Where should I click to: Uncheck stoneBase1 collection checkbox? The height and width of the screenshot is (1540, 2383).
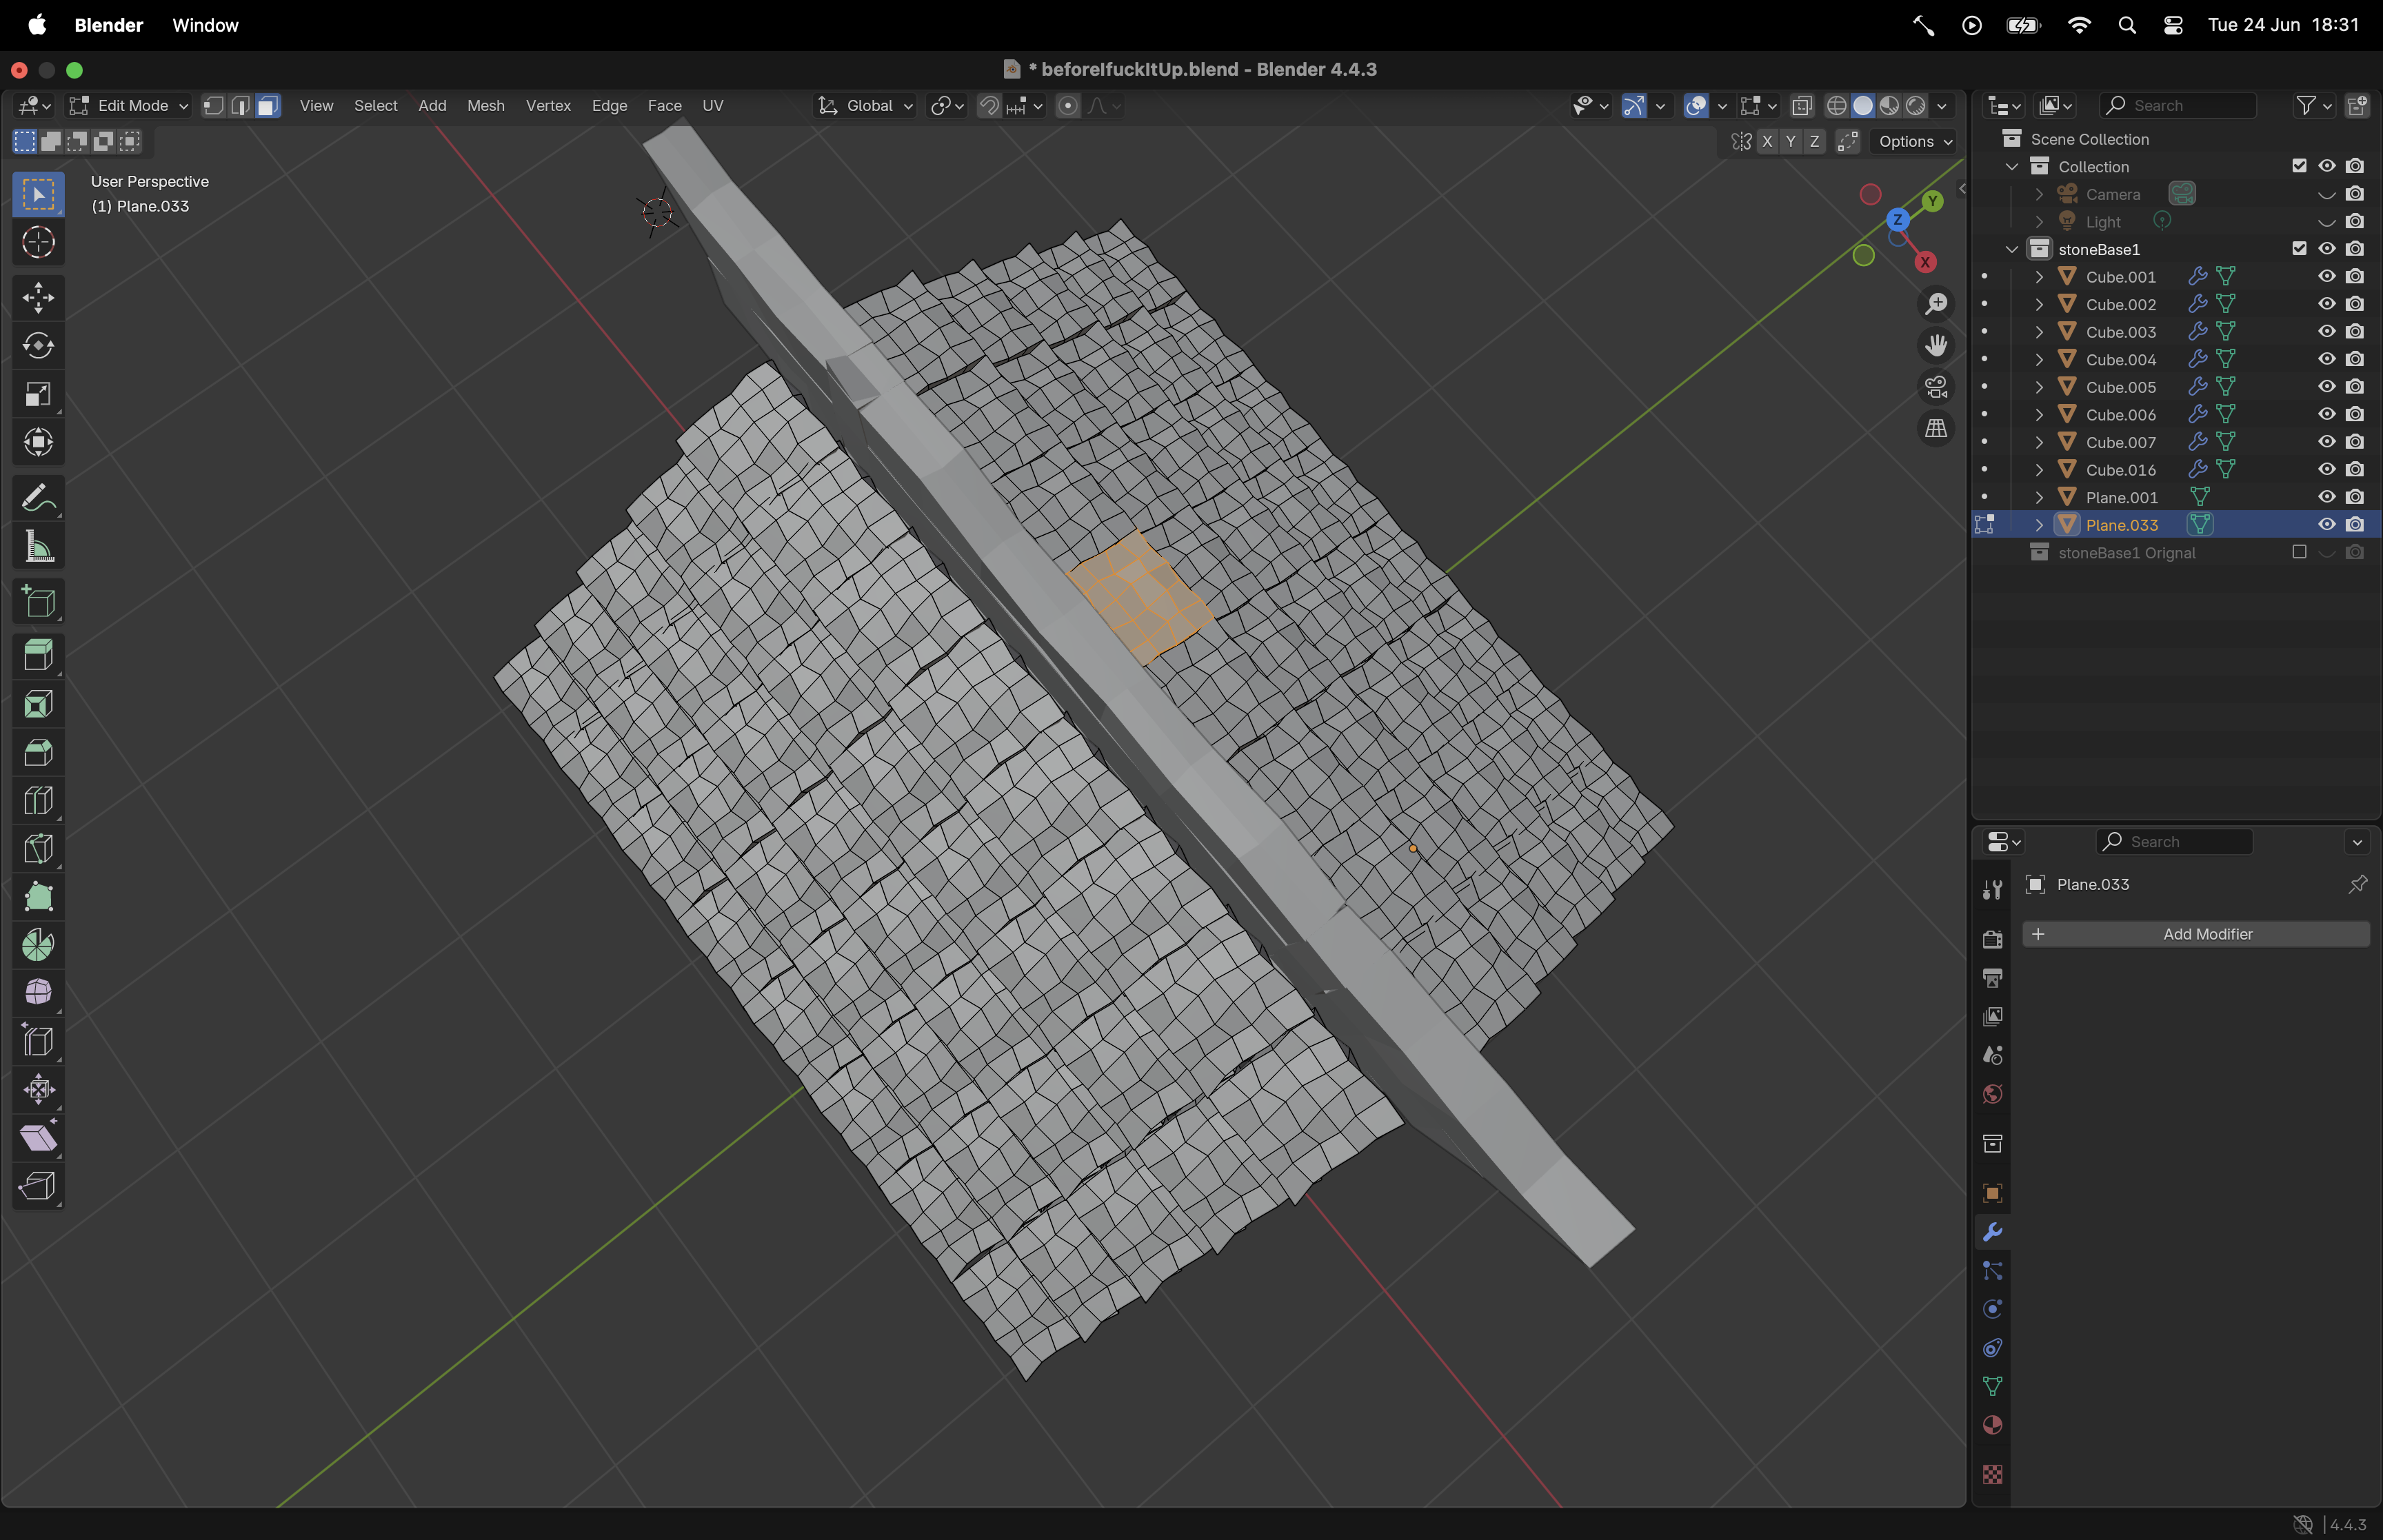pyautogui.click(x=2299, y=248)
